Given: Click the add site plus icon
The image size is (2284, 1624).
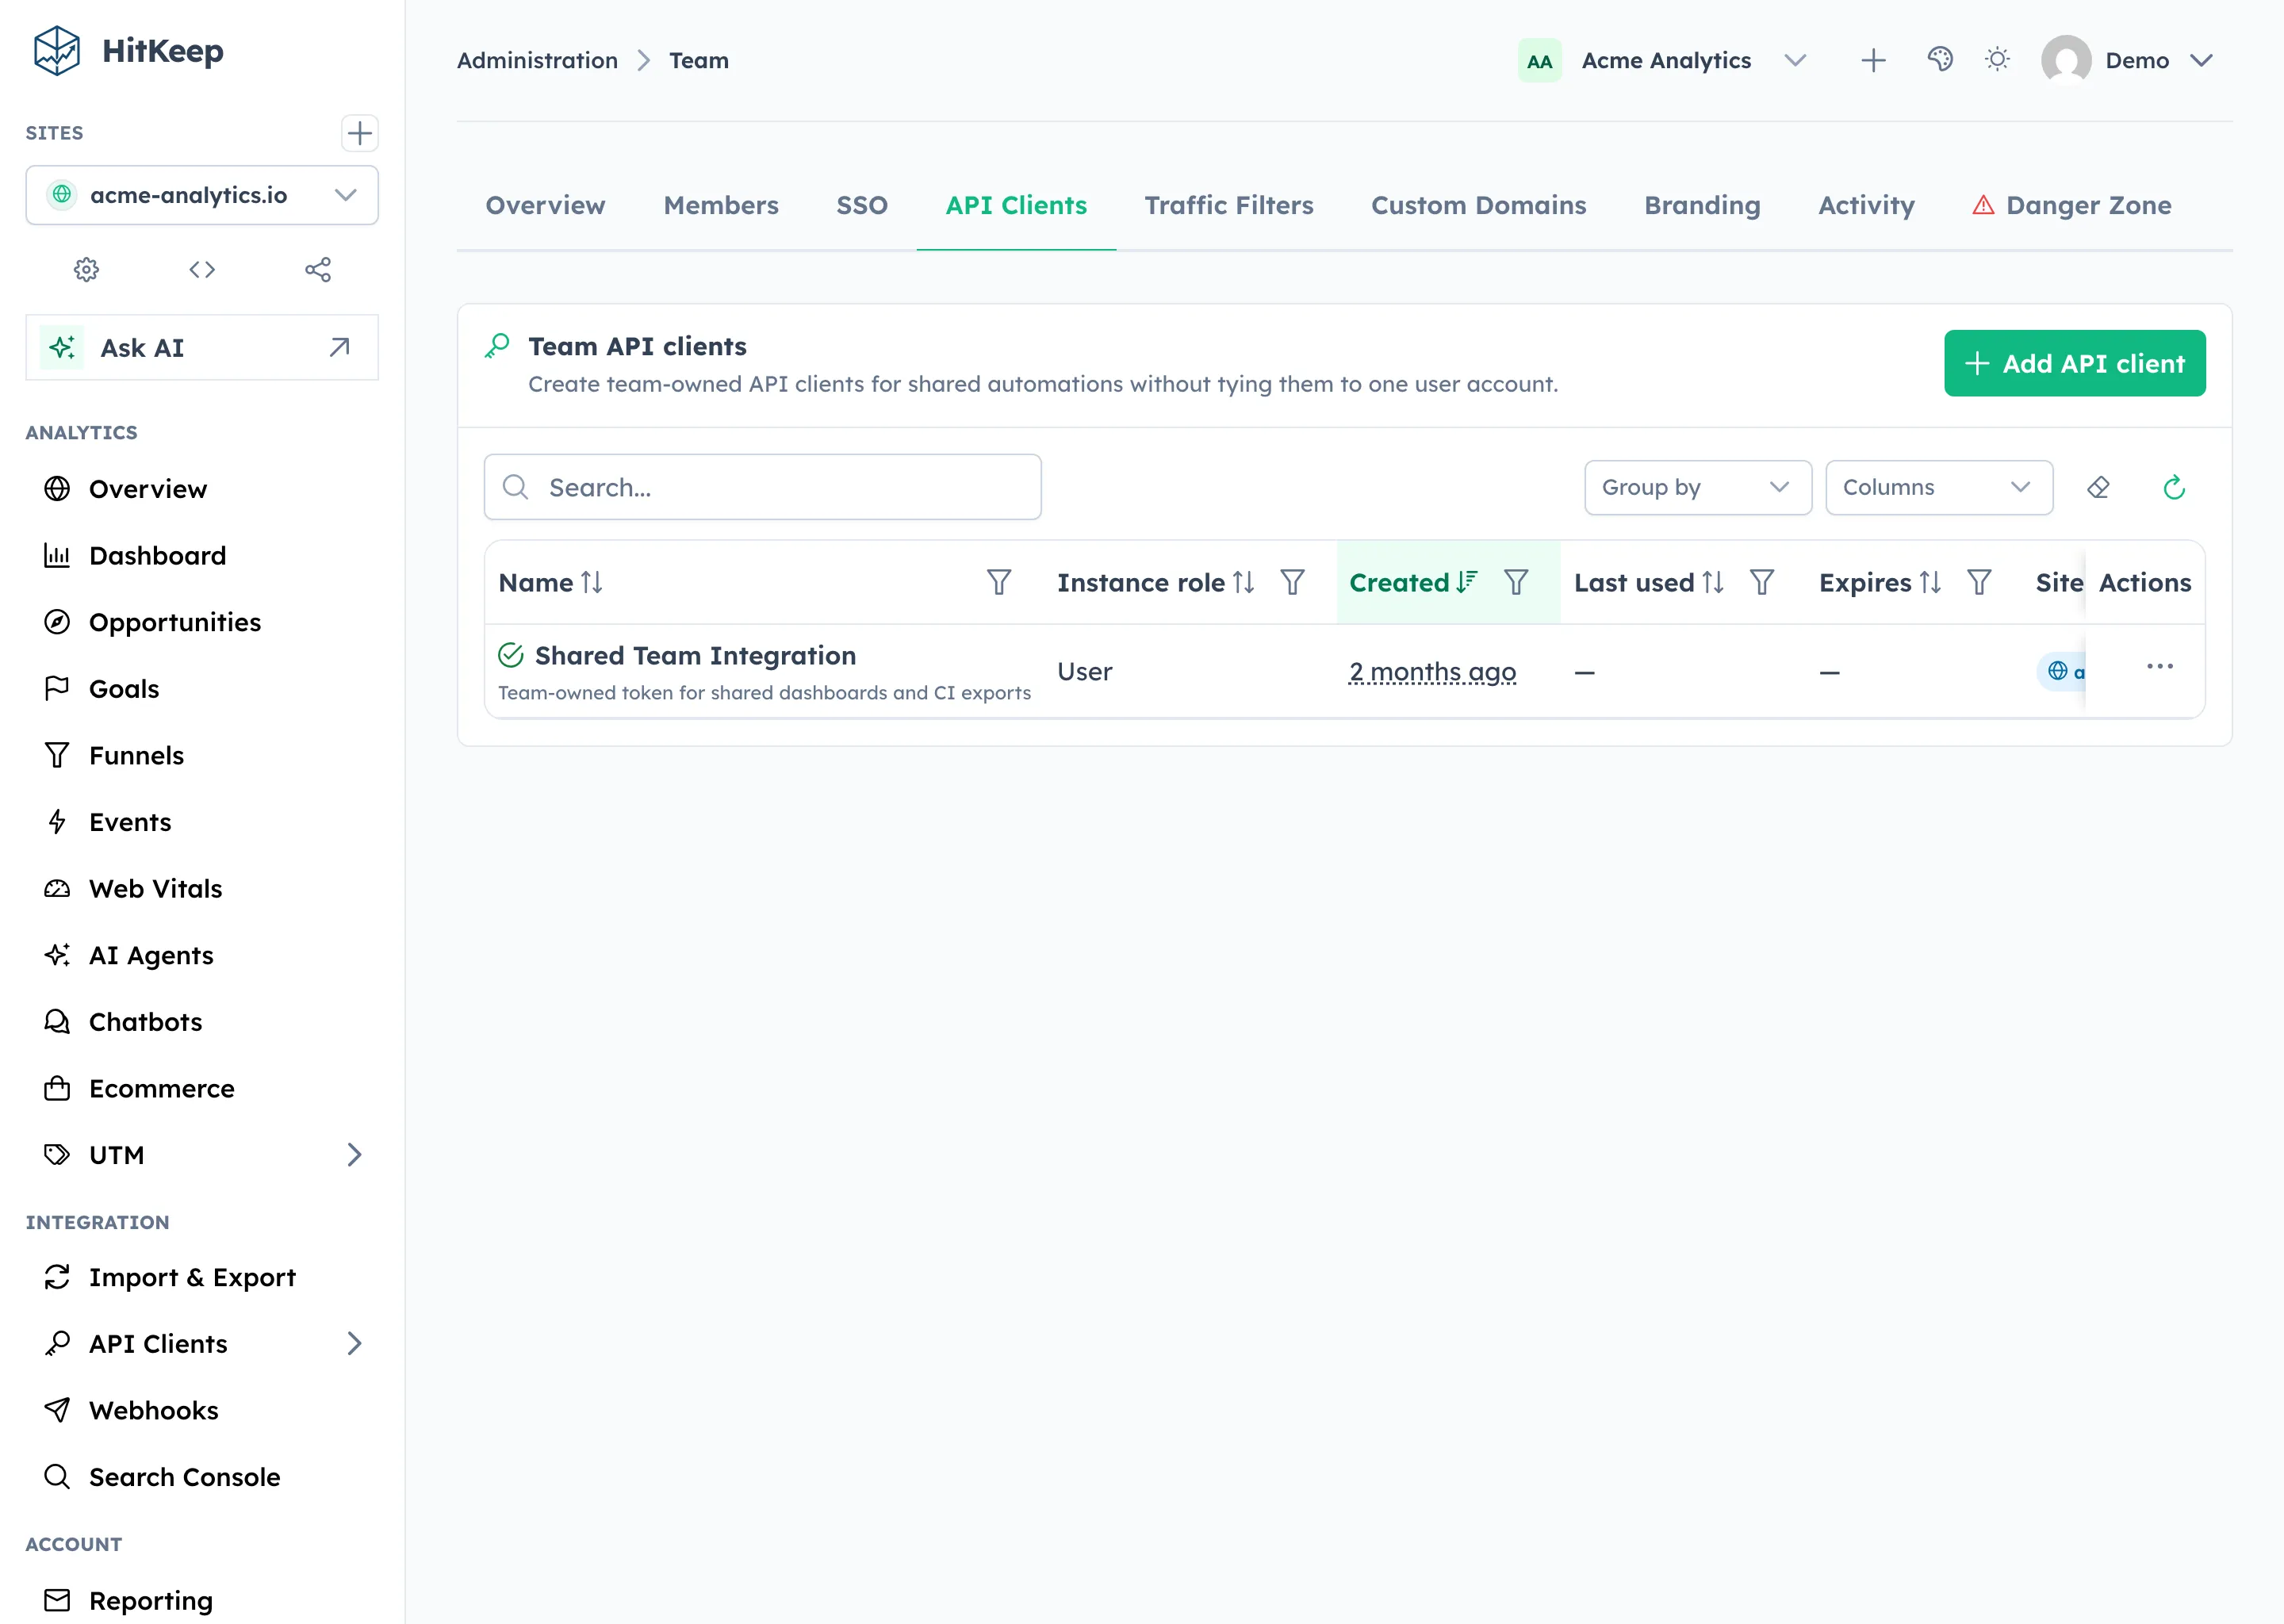Looking at the screenshot, I should [359, 133].
